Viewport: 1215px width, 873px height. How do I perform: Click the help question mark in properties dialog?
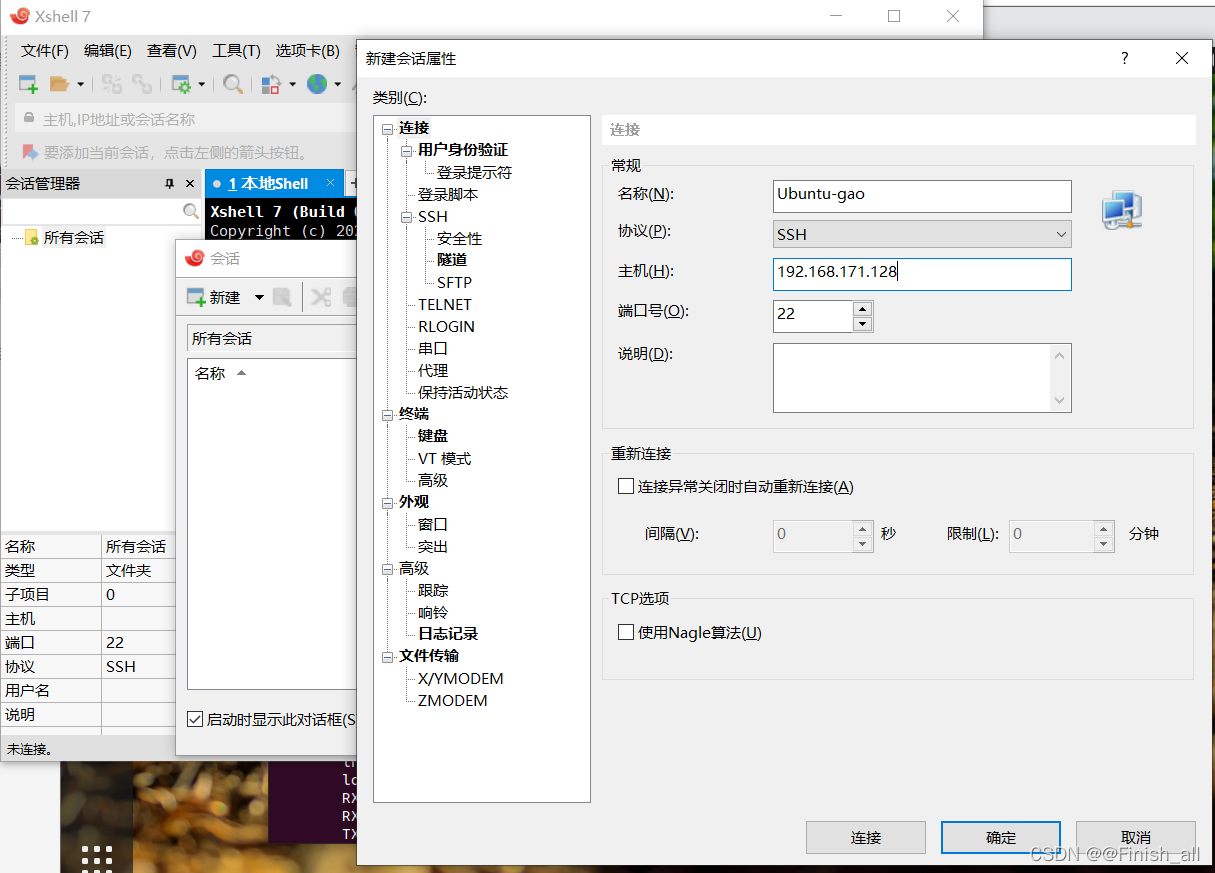click(1125, 59)
